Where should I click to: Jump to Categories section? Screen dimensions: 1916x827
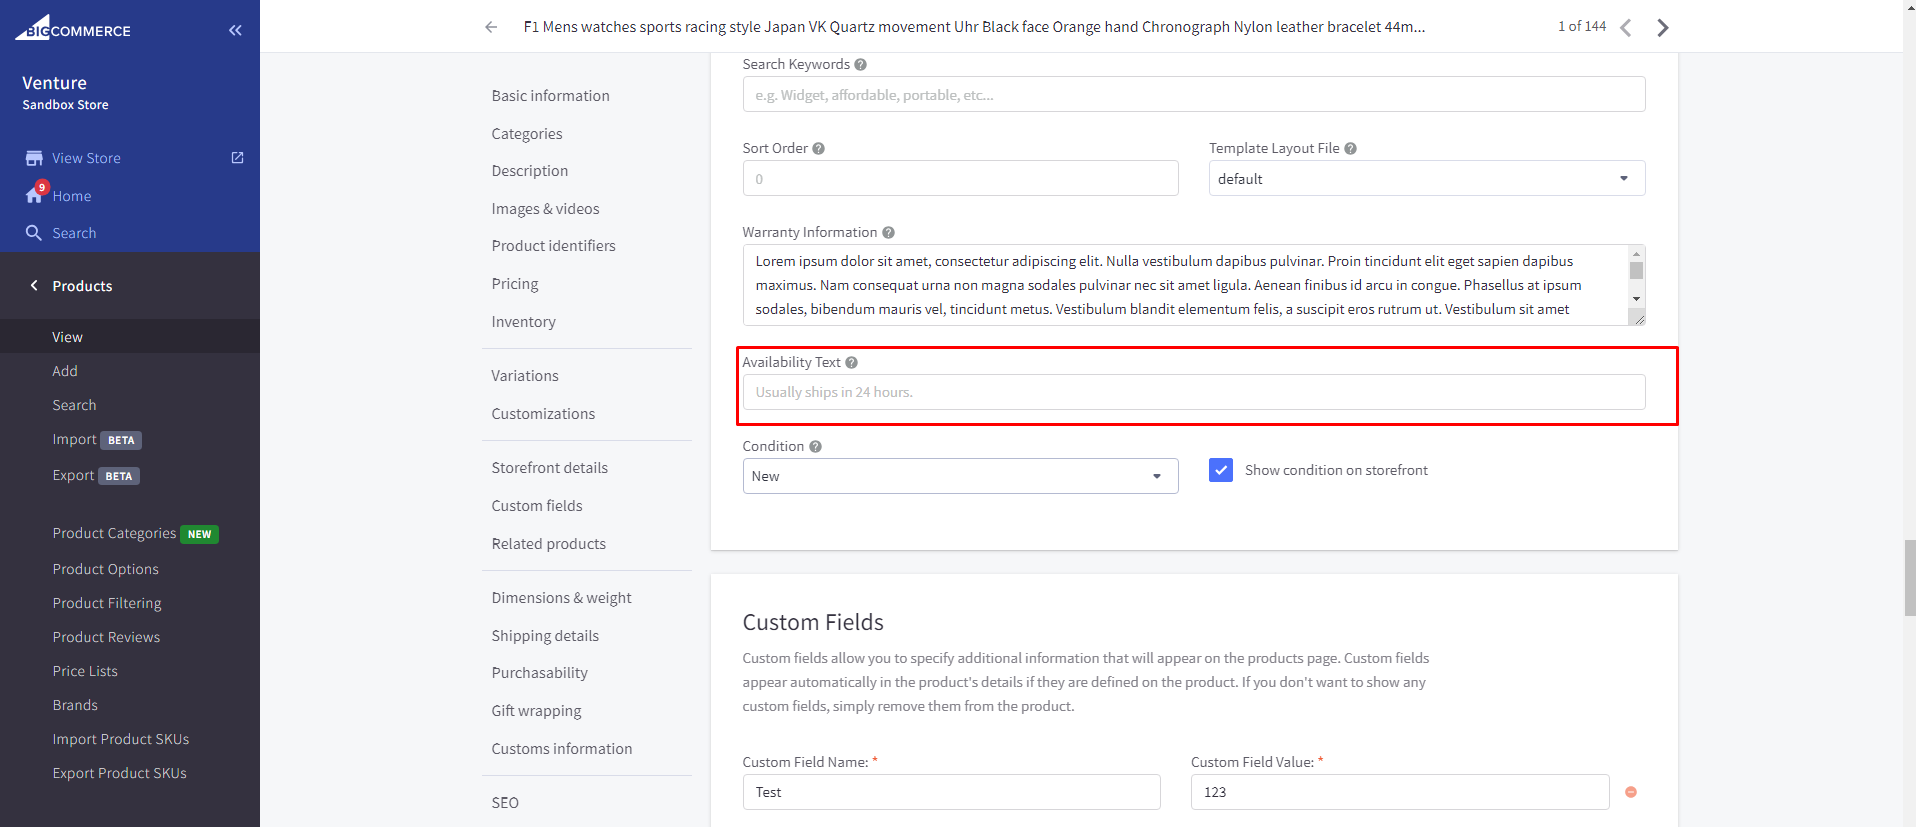point(527,134)
